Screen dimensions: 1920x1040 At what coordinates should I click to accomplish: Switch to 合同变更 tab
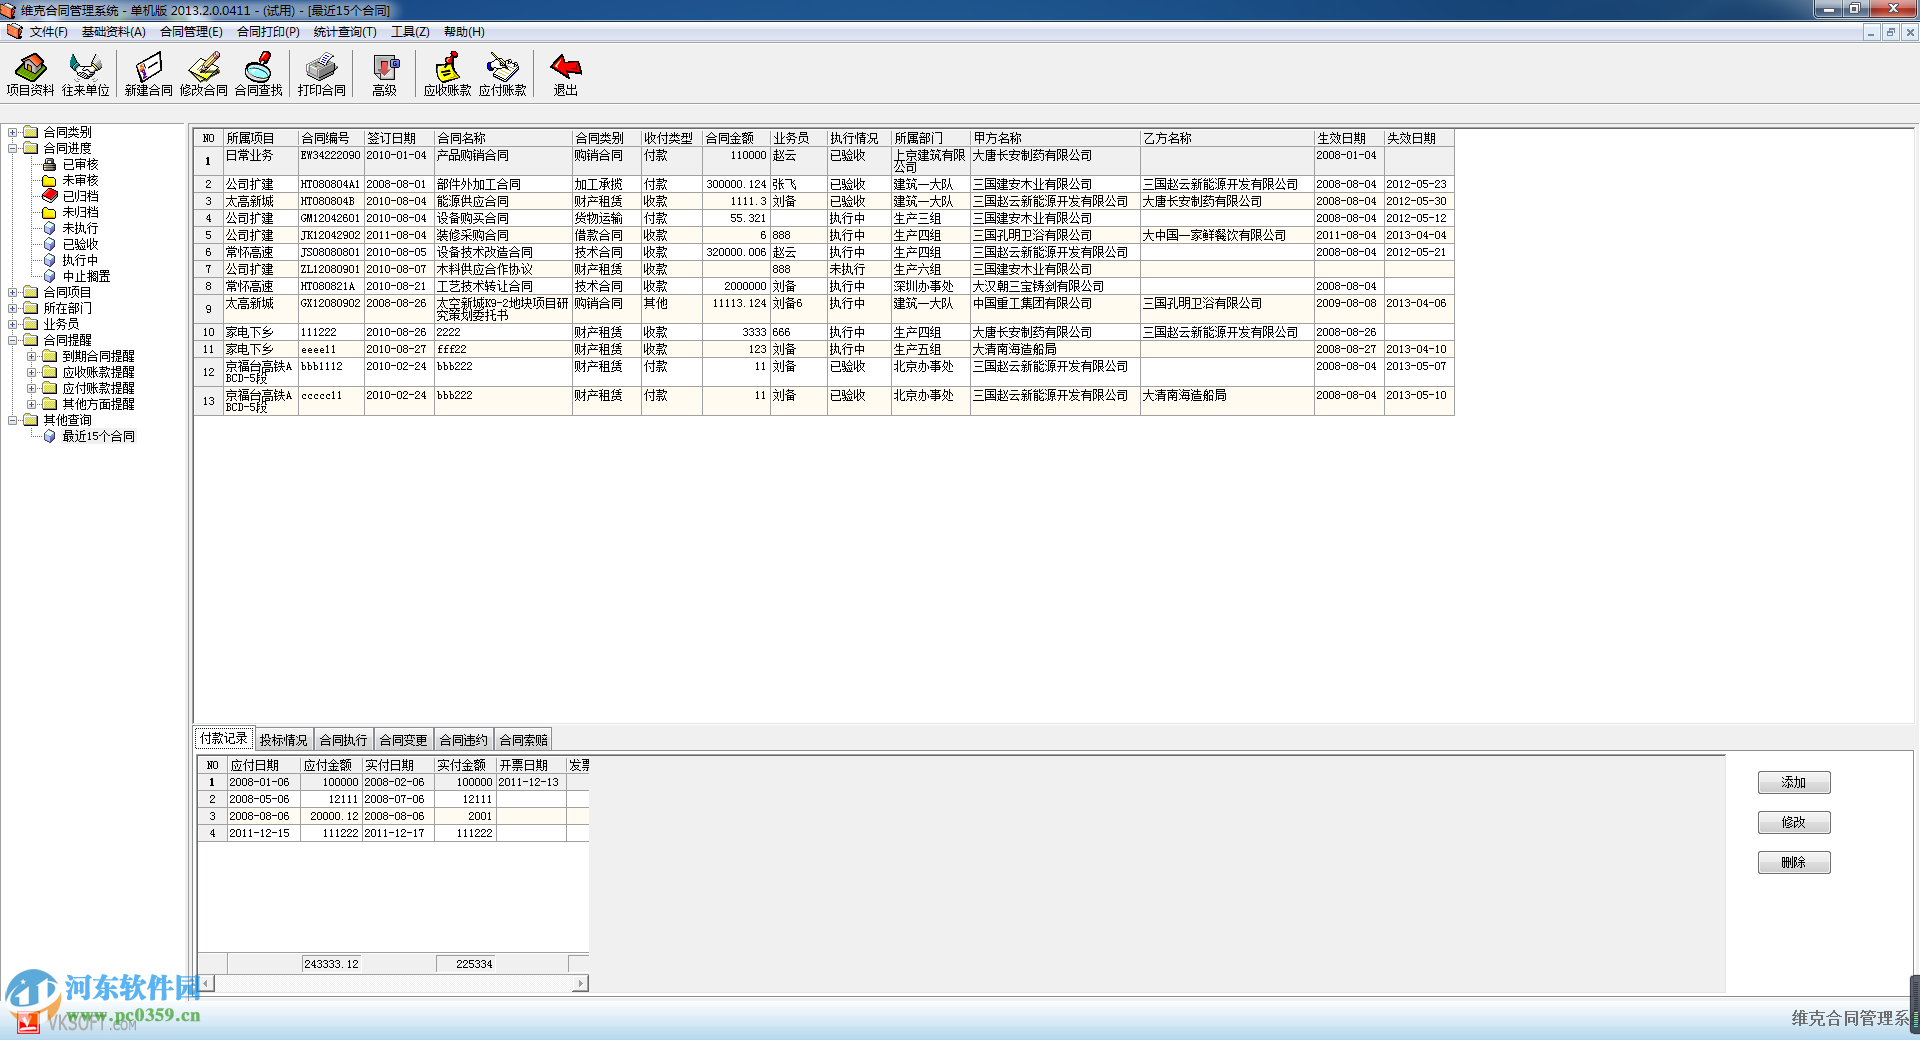coord(403,740)
